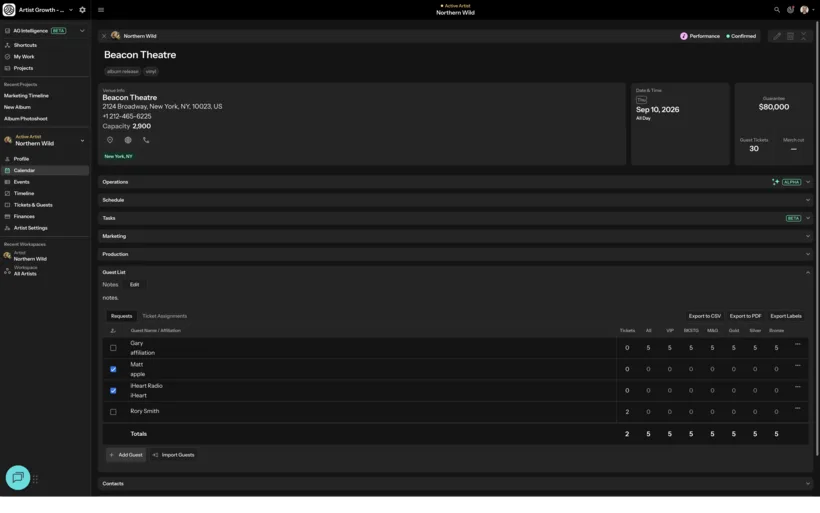Expand the Schedule section
The height and width of the screenshot is (513, 820).
(x=808, y=200)
